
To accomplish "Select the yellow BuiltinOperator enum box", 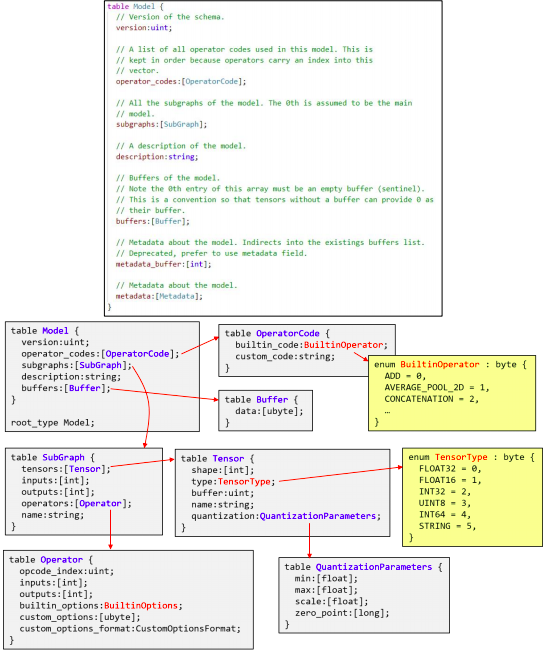I will tap(452, 393).
